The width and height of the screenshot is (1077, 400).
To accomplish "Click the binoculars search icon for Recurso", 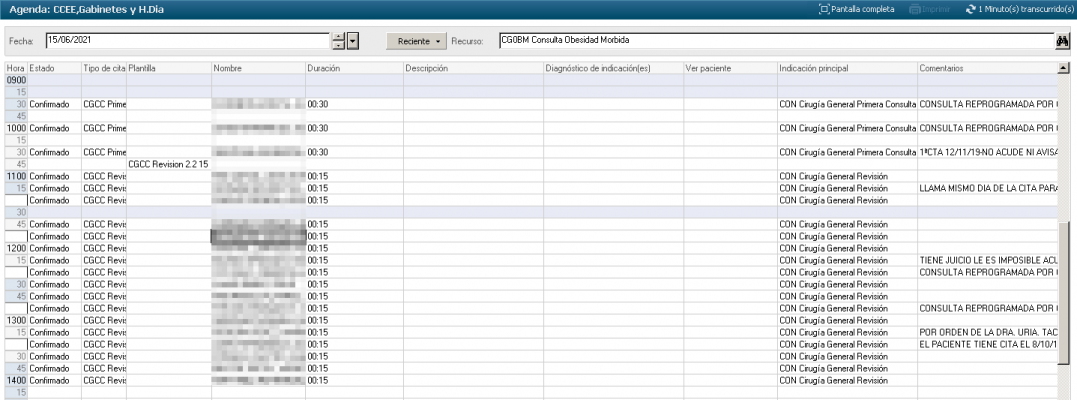I will click(x=1063, y=41).
